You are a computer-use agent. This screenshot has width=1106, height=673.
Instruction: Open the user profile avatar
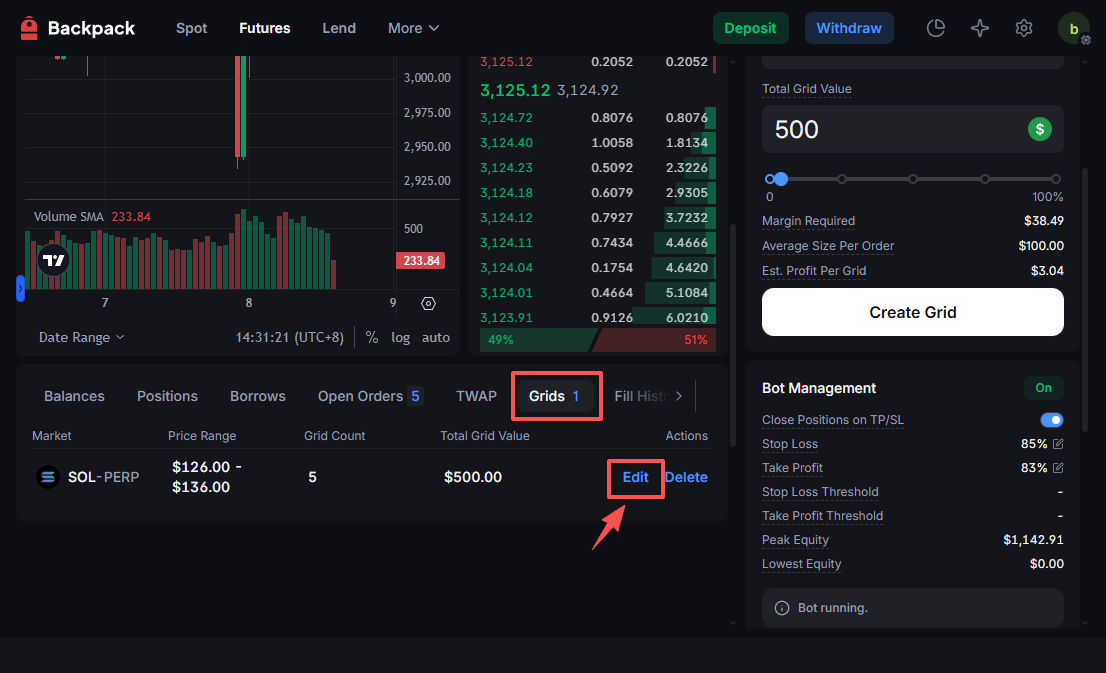tap(1073, 28)
